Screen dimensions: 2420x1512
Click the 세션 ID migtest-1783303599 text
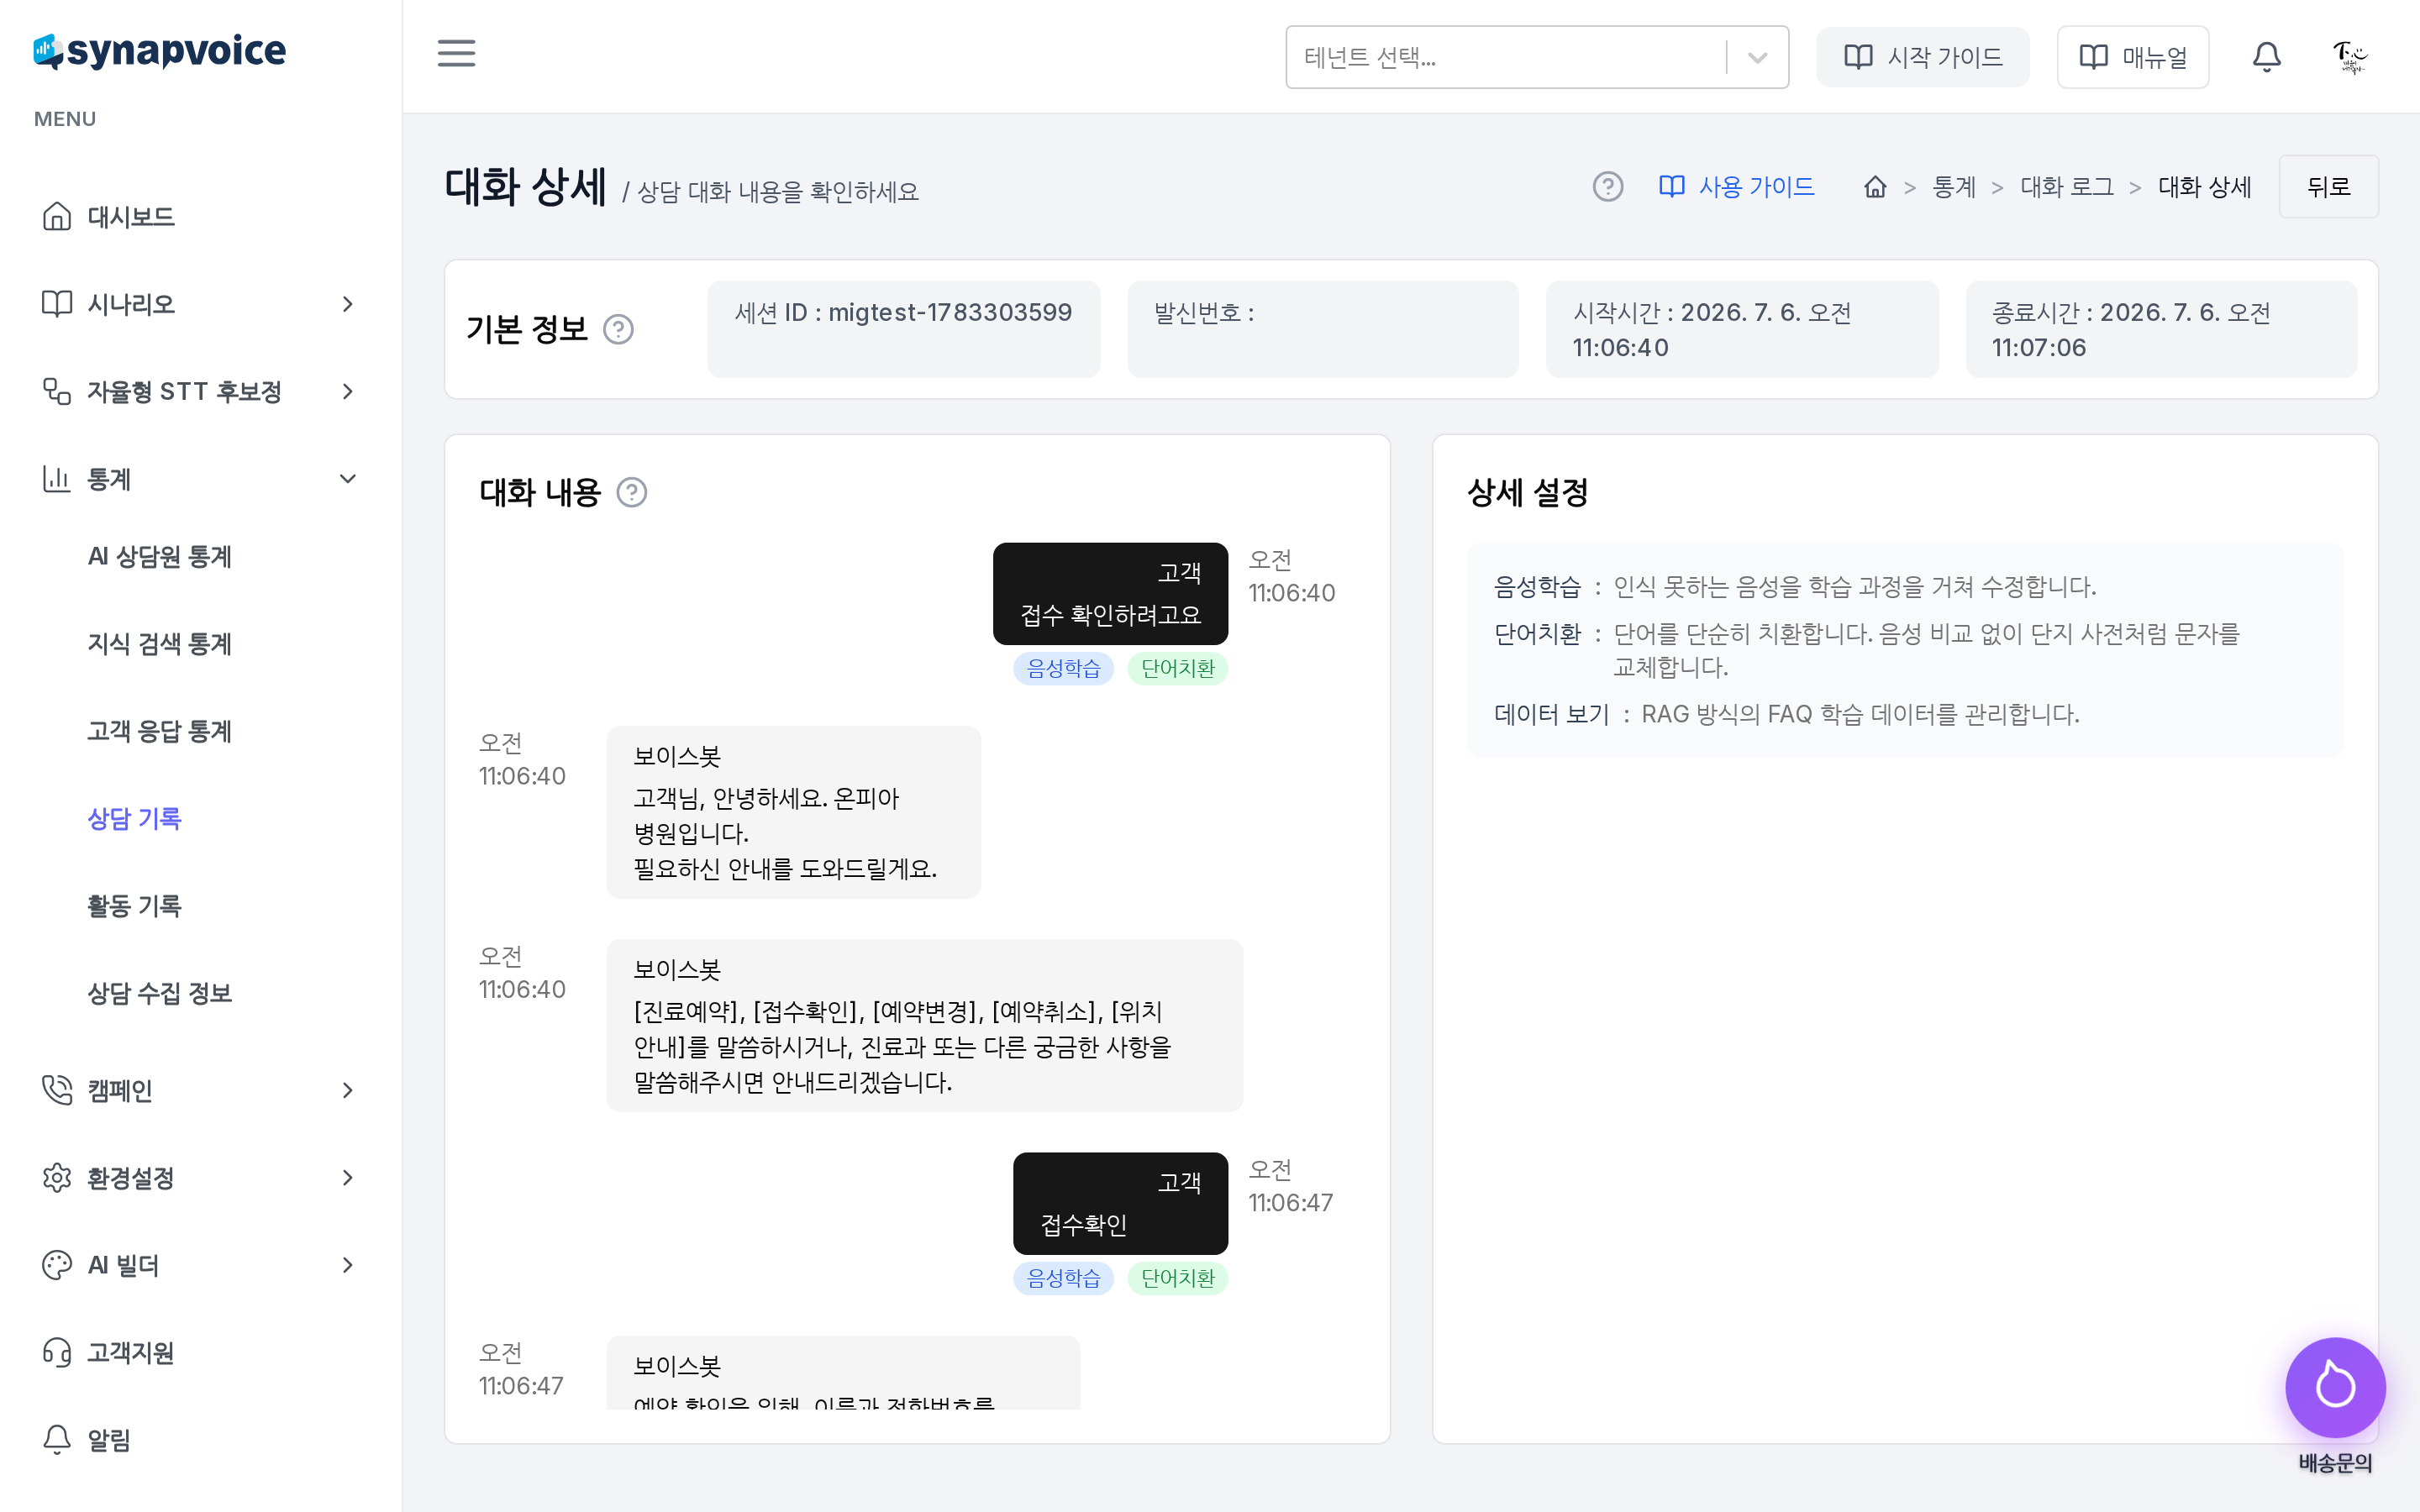(903, 313)
